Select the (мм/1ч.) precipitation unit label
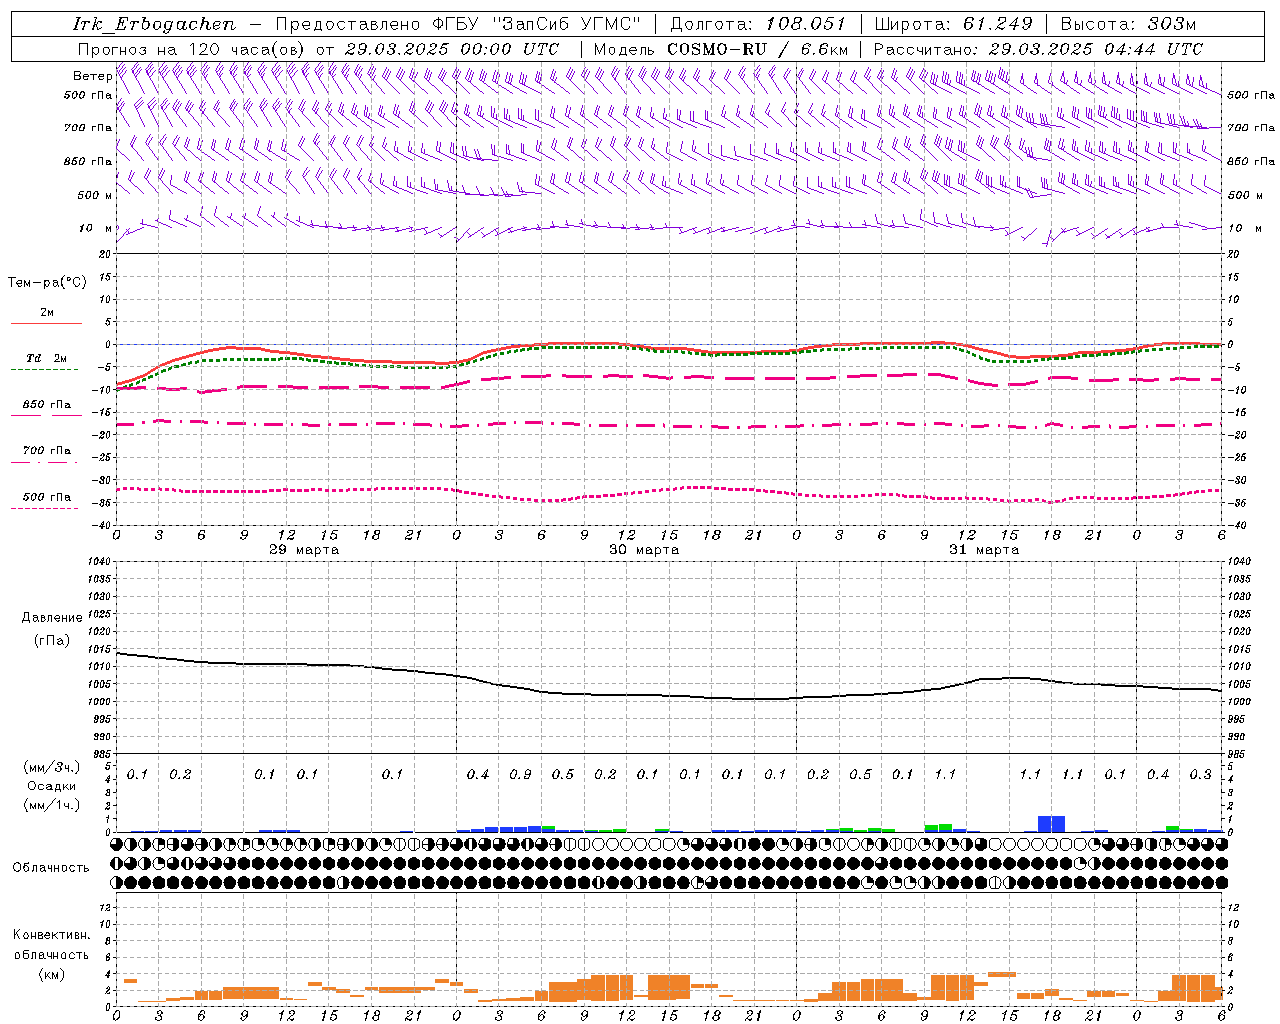The width and height of the screenshot is (1280, 1024). (52, 804)
